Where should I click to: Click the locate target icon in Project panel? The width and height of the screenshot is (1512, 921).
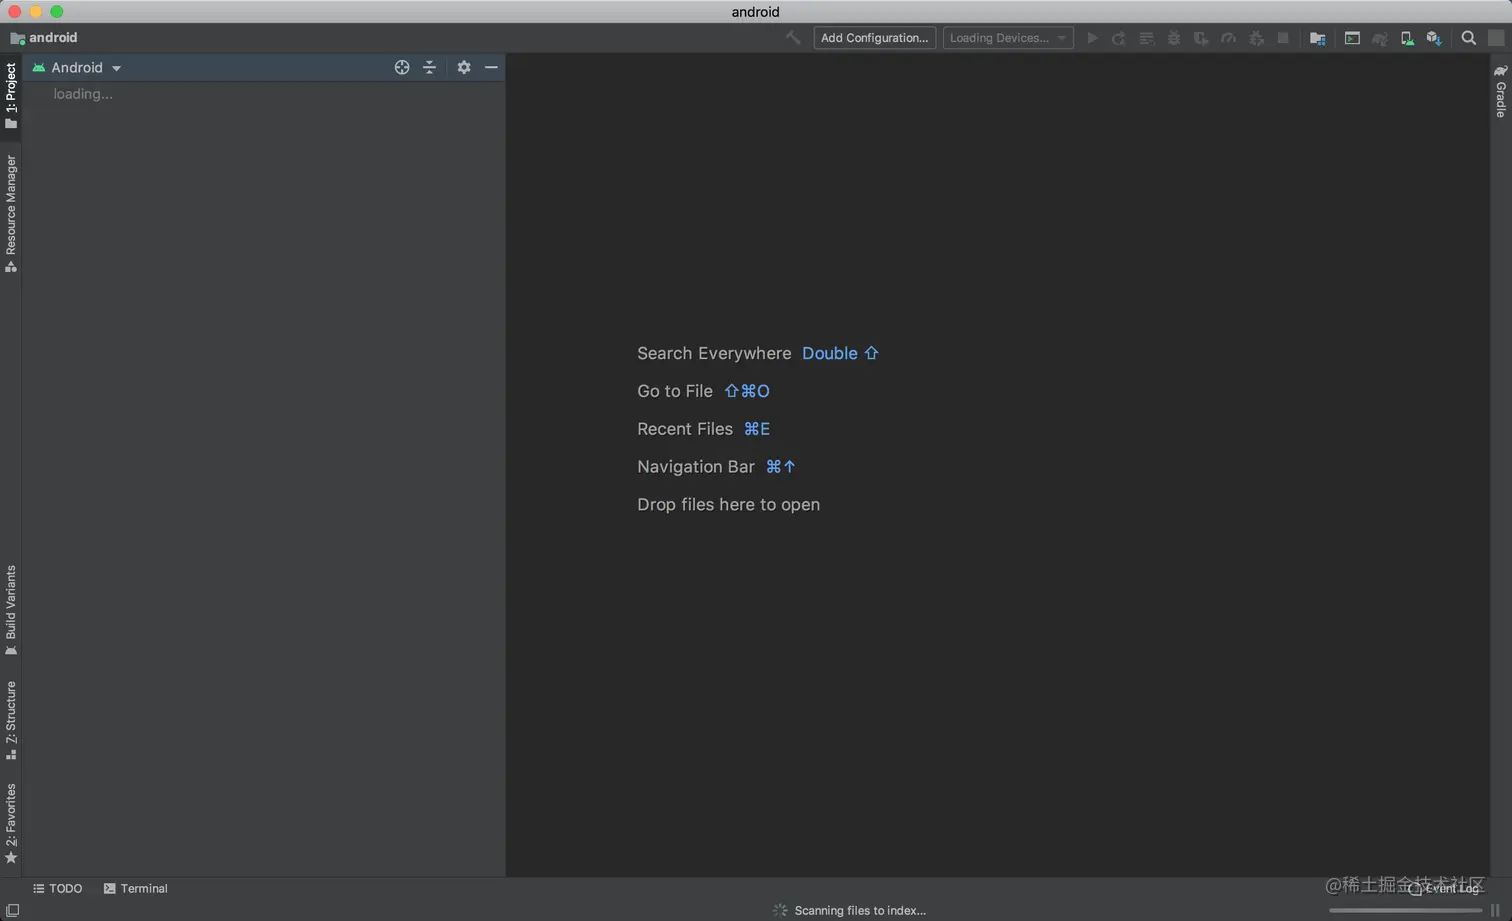[x=402, y=67]
